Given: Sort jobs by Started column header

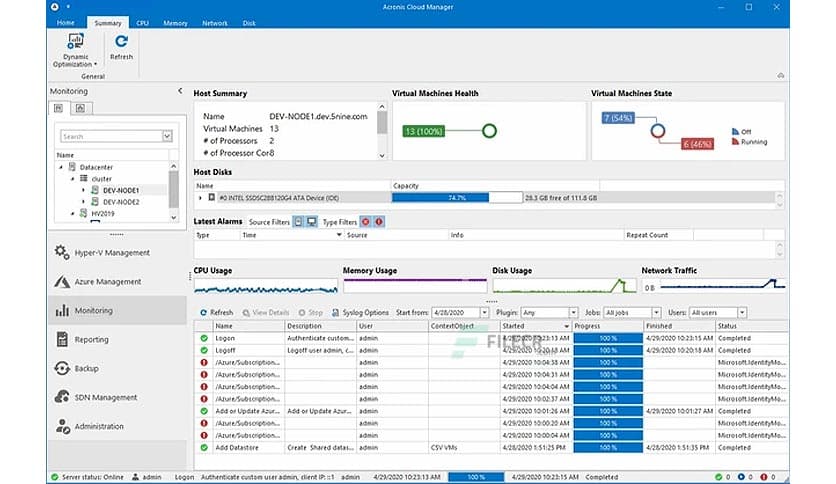Looking at the screenshot, I should pyautogui.click(x=535, y=326).
